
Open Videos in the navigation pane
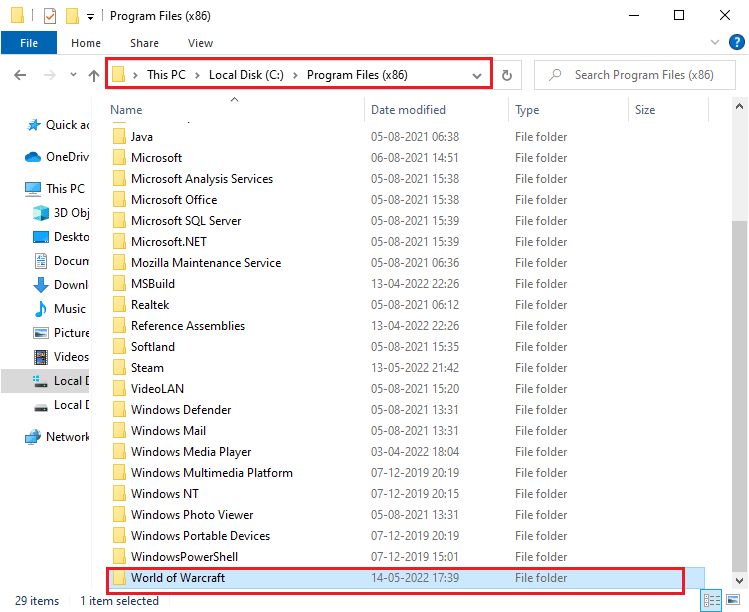(61, 357)
